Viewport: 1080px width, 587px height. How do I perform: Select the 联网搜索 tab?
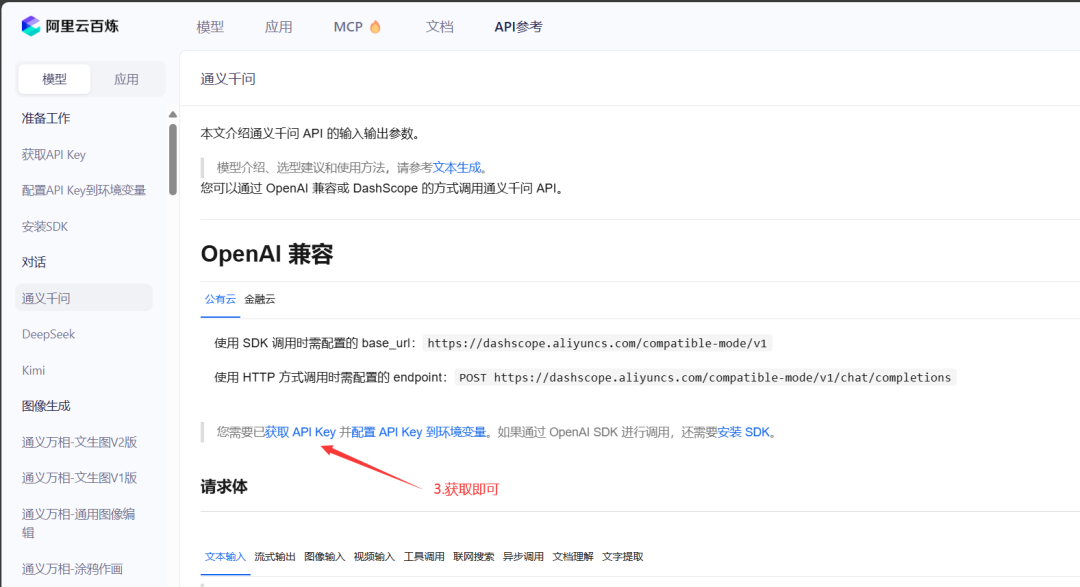click(473, 557)
